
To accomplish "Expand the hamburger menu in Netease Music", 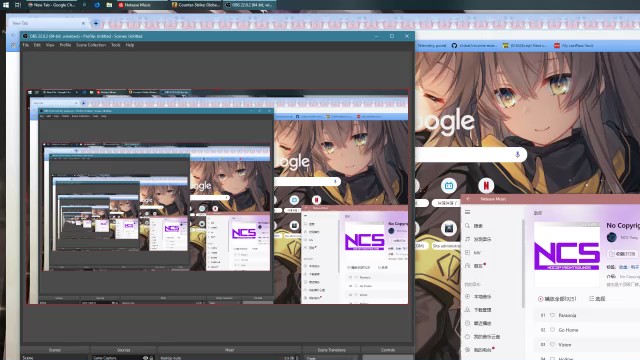I will click(467, 212).
